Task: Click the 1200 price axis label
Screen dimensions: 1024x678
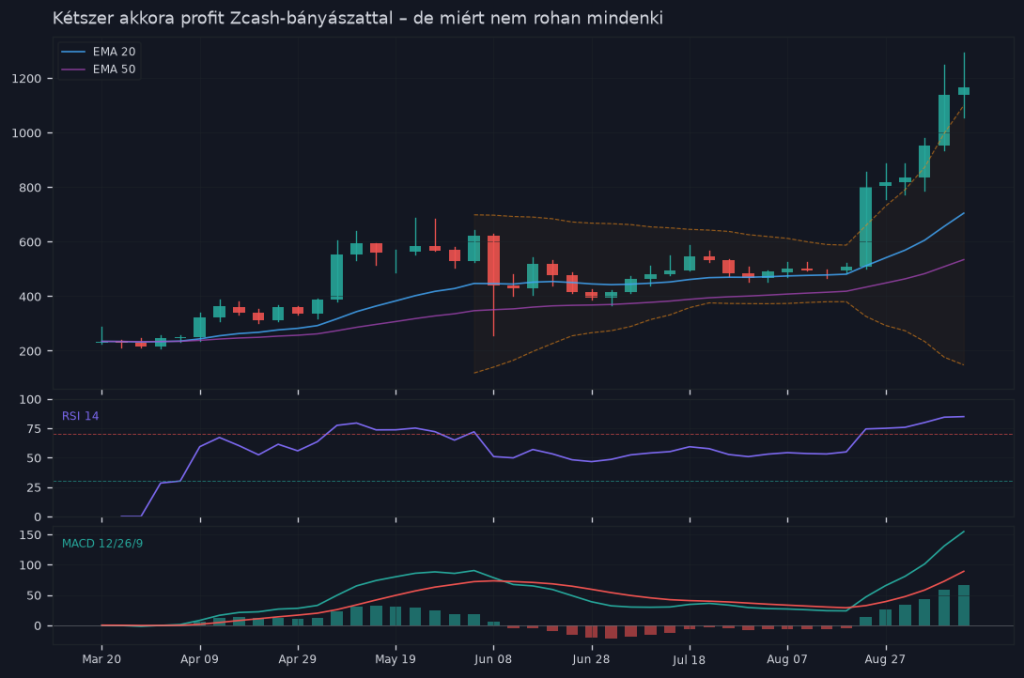Action: [x=27, y=79]
